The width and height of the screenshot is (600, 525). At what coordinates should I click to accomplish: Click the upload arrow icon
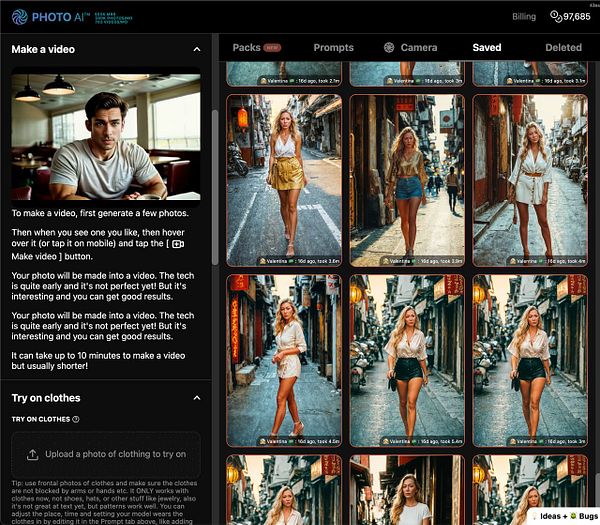[33, 455]
